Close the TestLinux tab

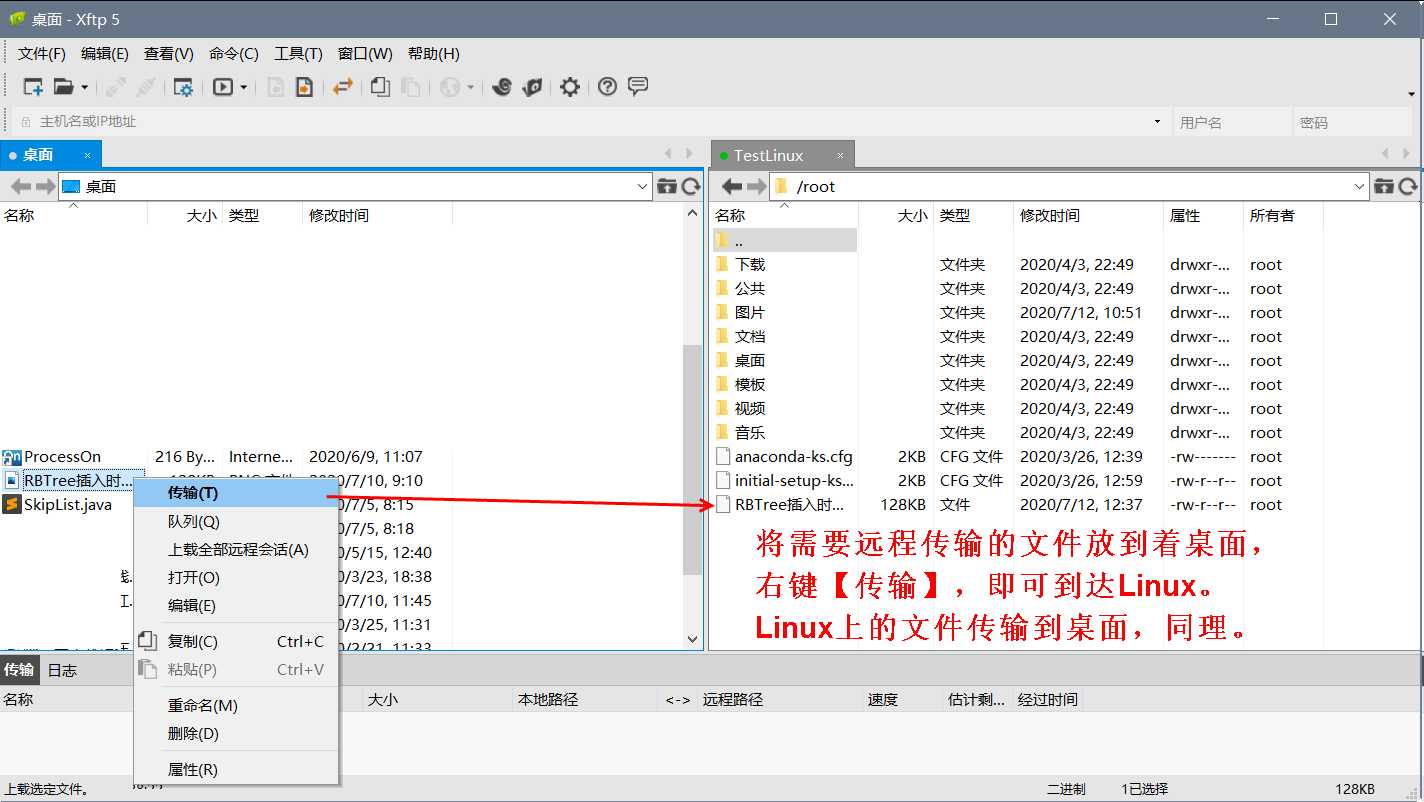(840, 155)
